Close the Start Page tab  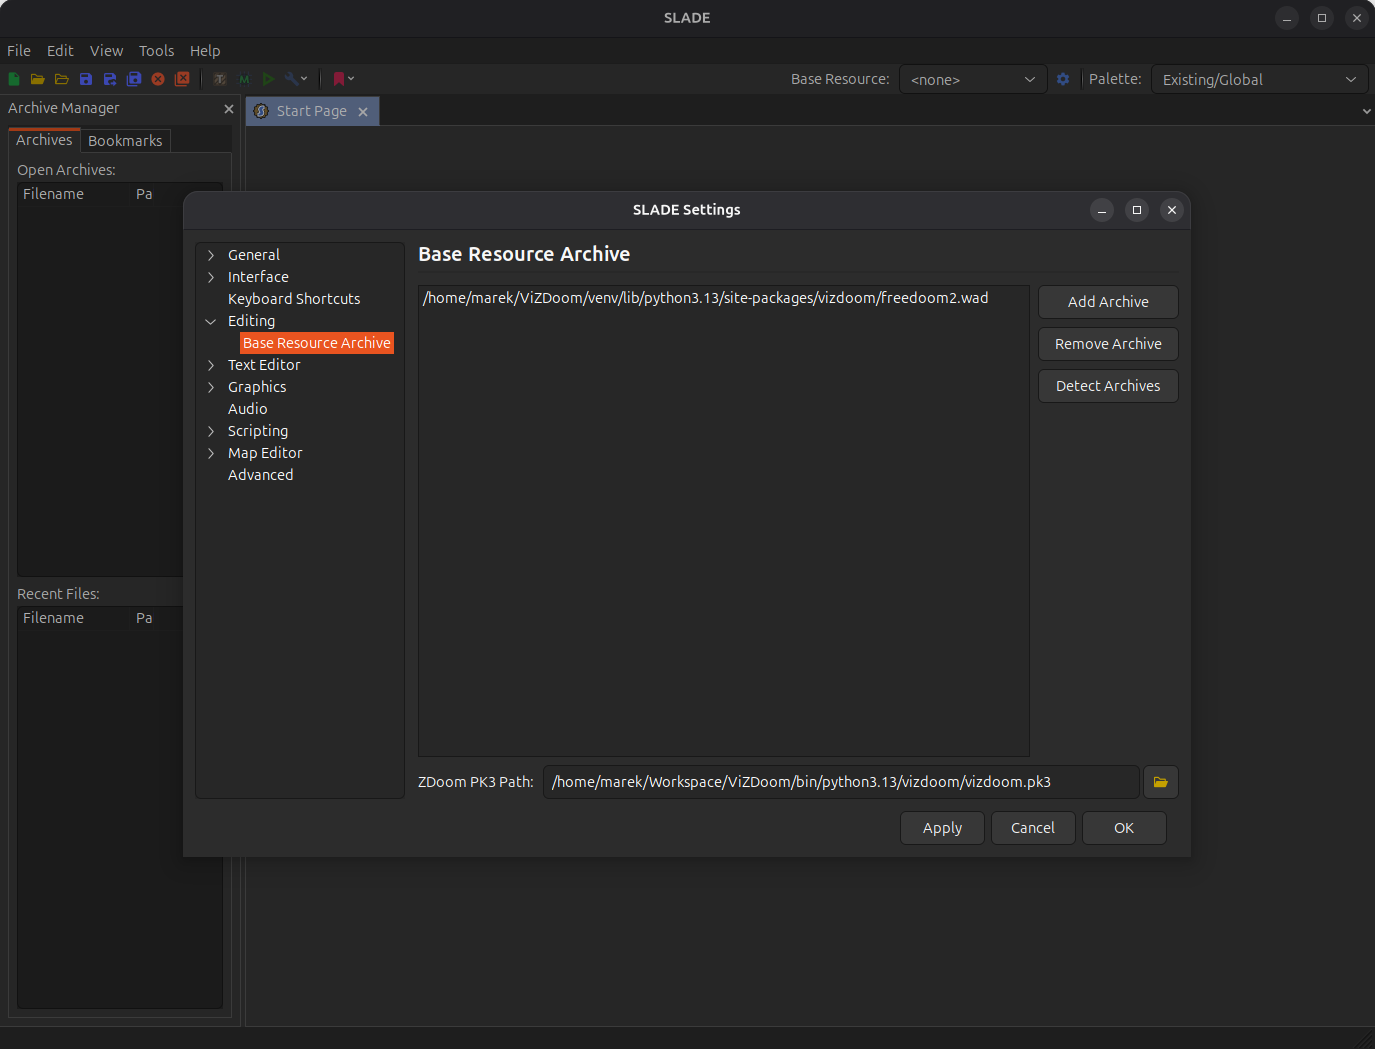coord(363,112)
